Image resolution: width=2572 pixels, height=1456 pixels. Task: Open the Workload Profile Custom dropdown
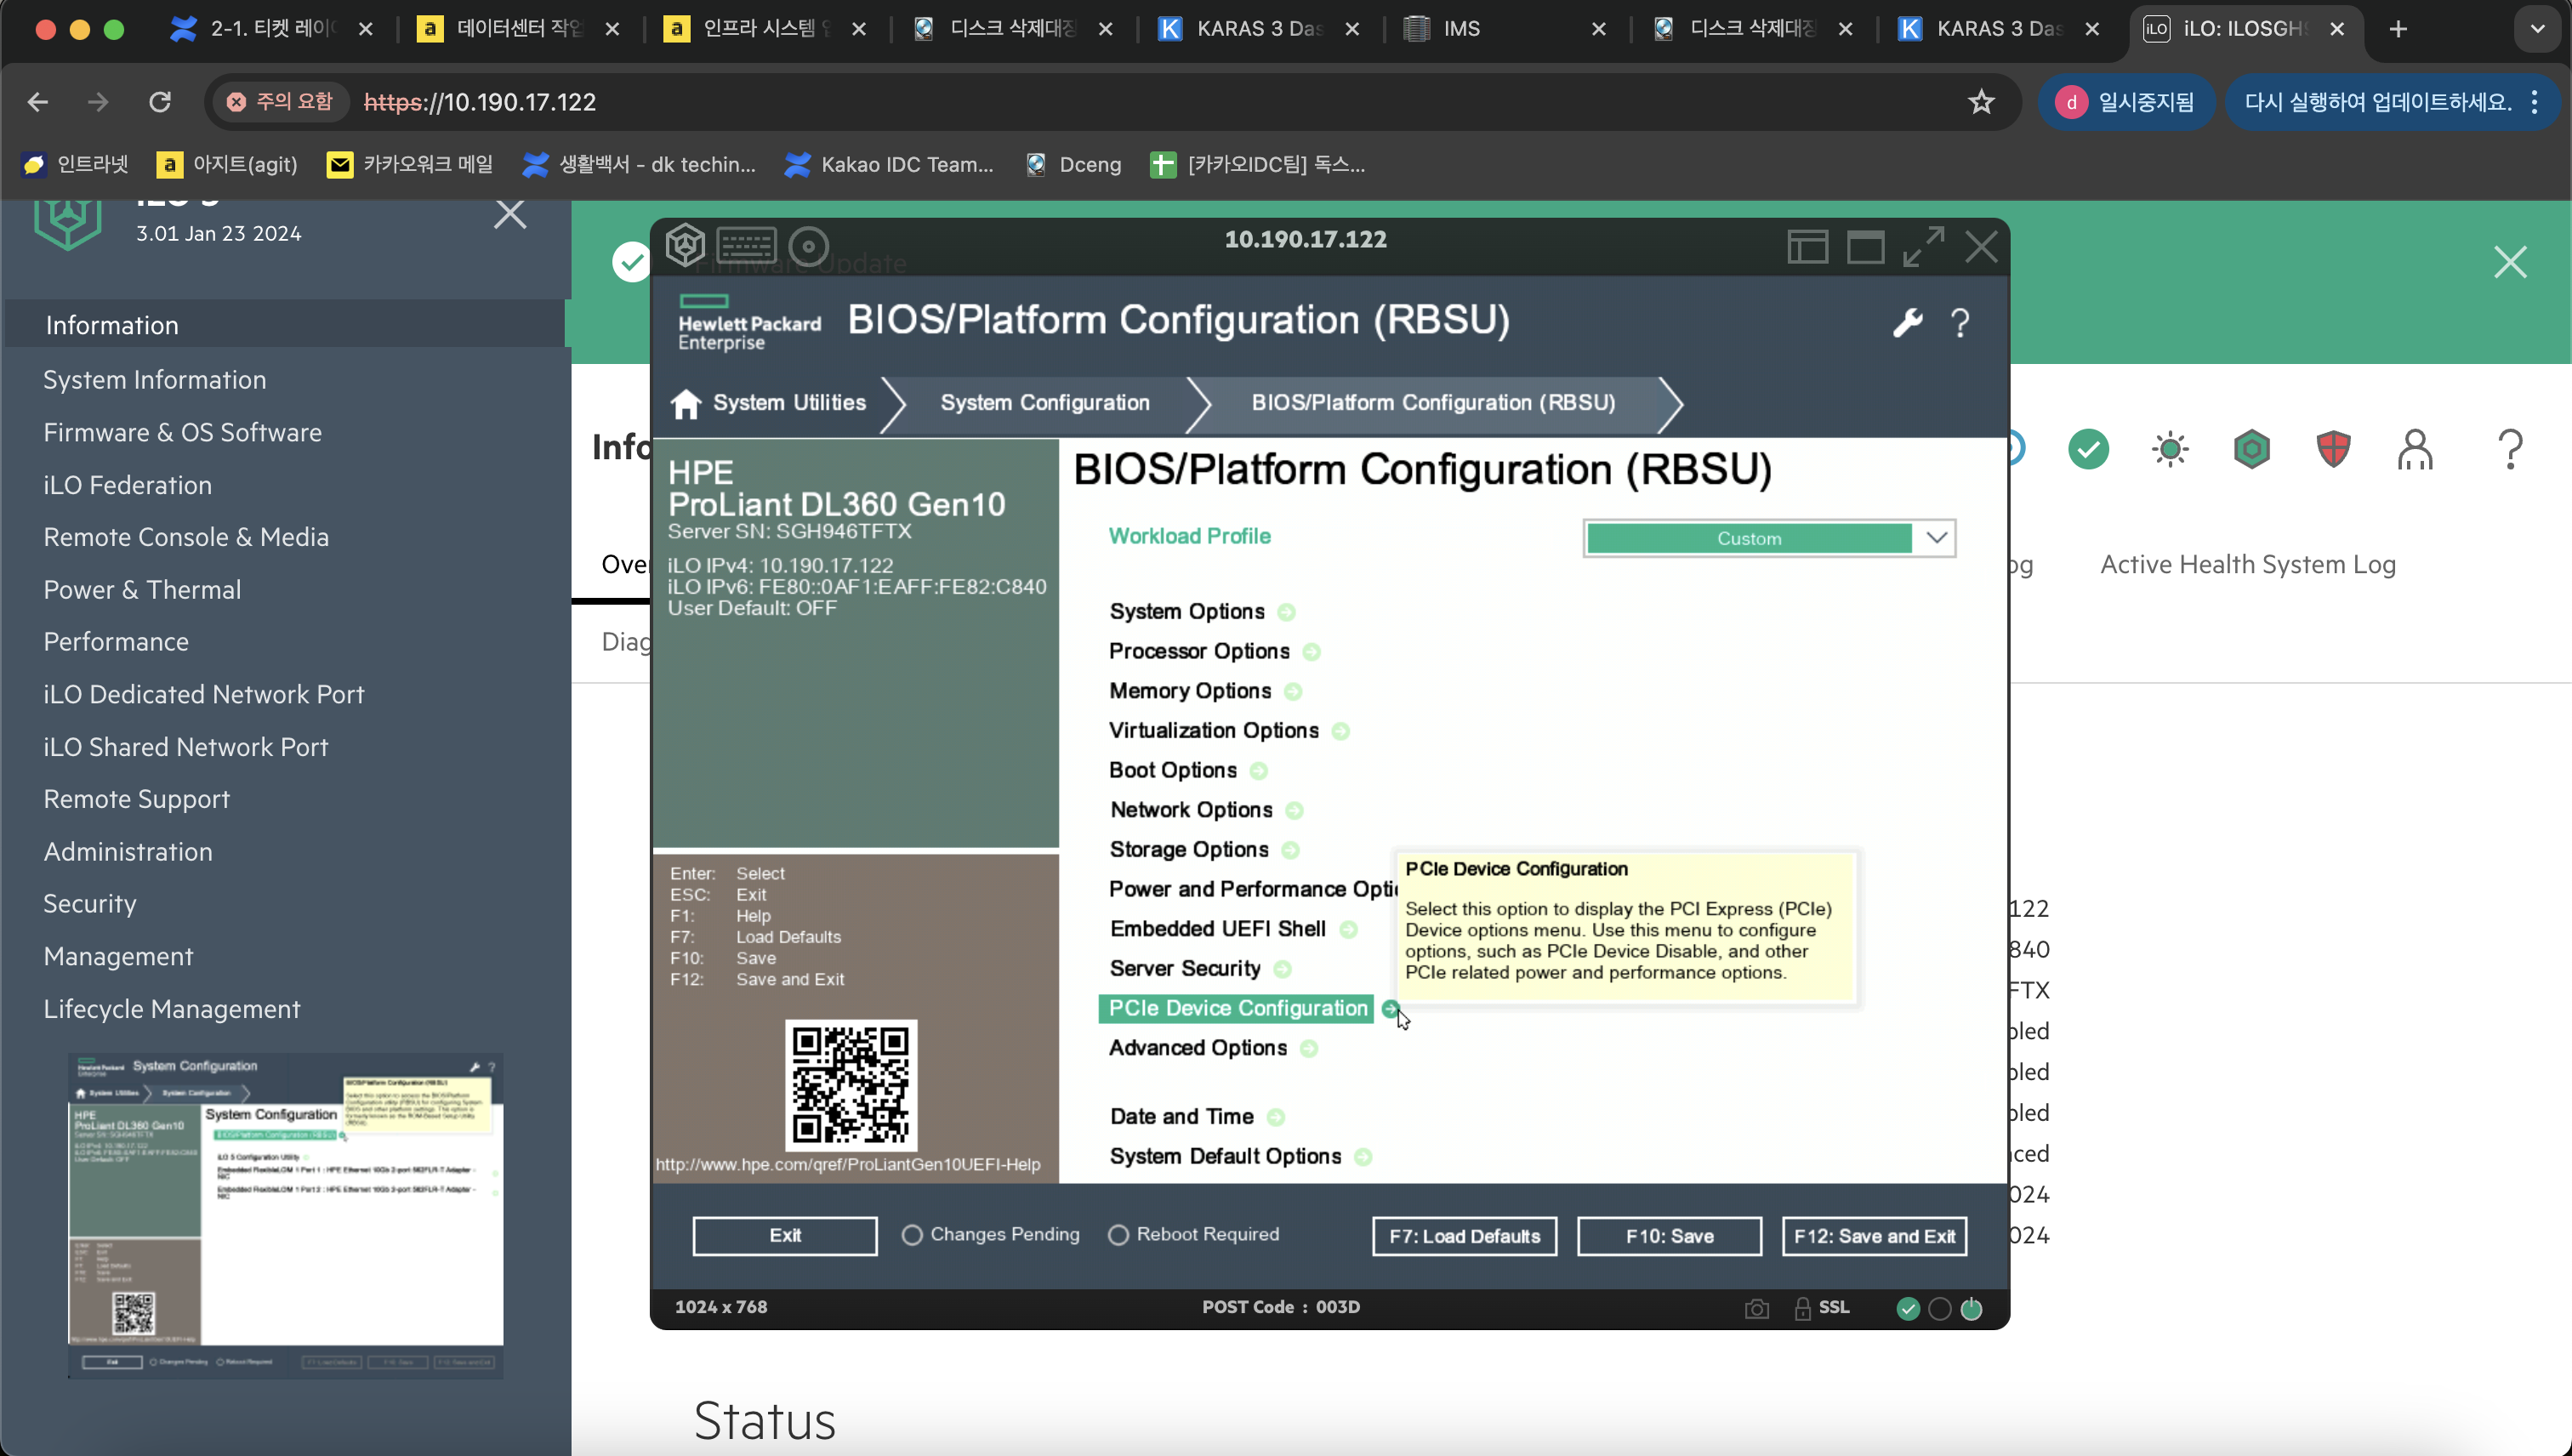tap(1768, 538)
